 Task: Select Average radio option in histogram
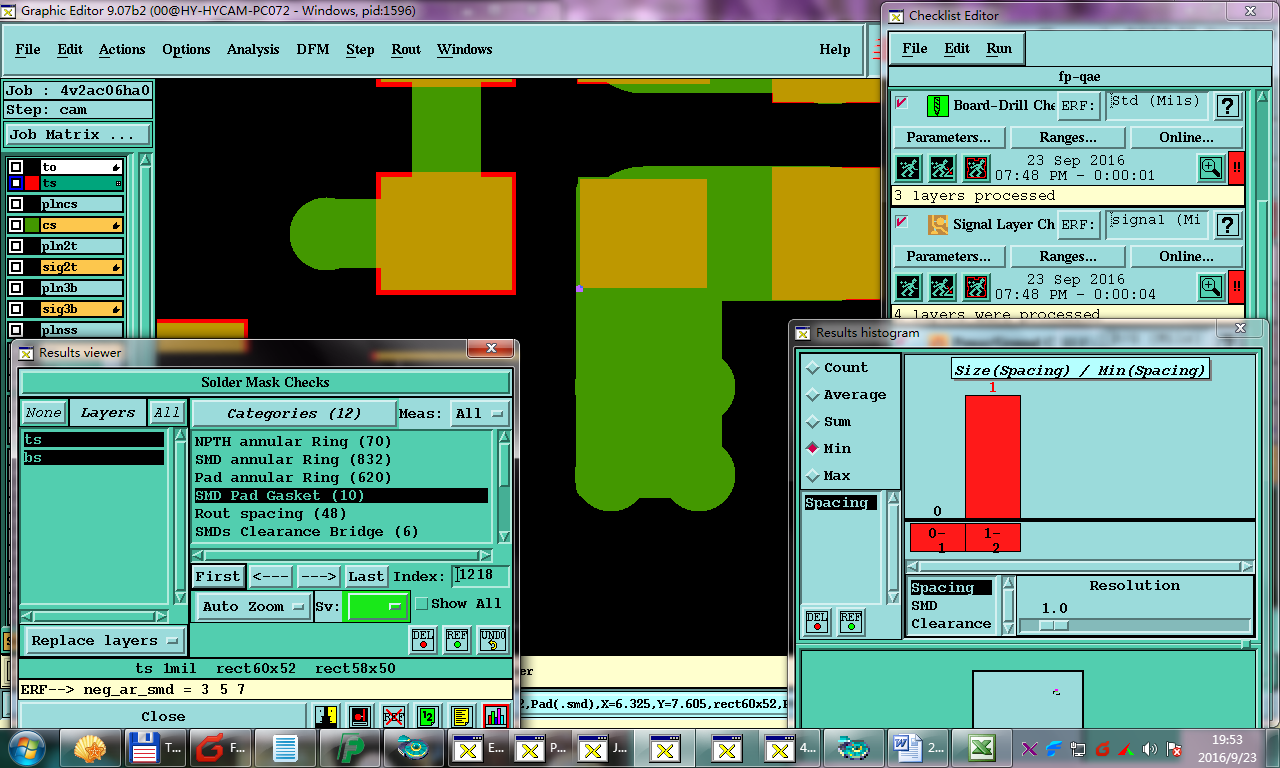click(x=813, y=395)
